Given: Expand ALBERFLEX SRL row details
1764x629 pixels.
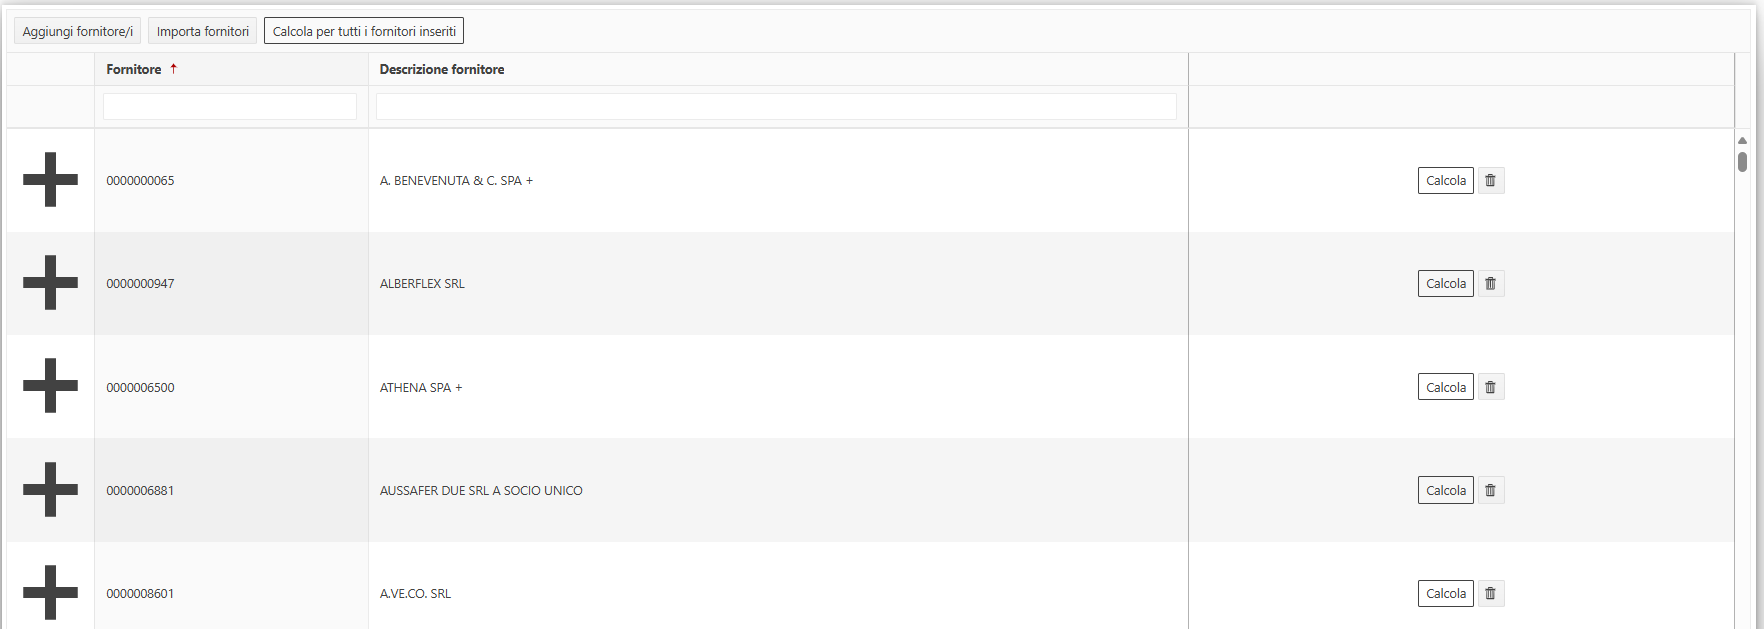Looking at the screenshot, I should (x=50, y=283).
